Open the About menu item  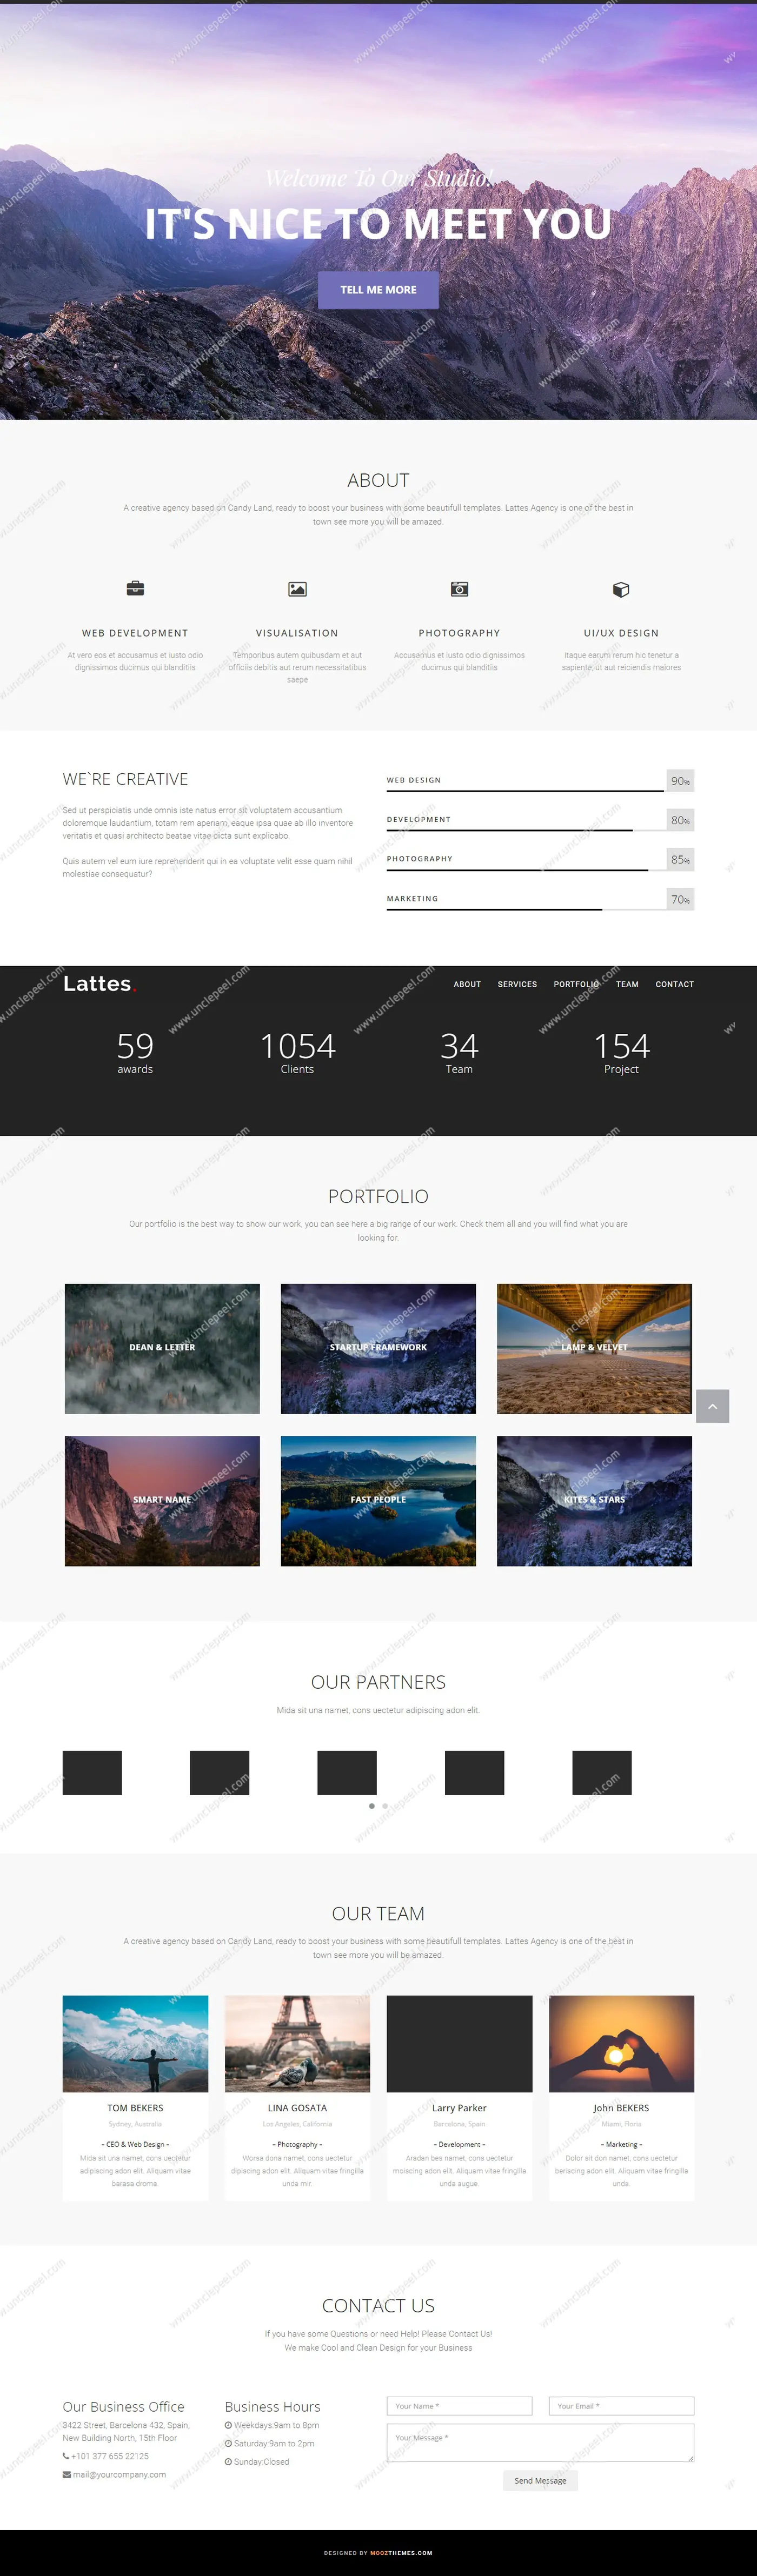pos(467,984)
